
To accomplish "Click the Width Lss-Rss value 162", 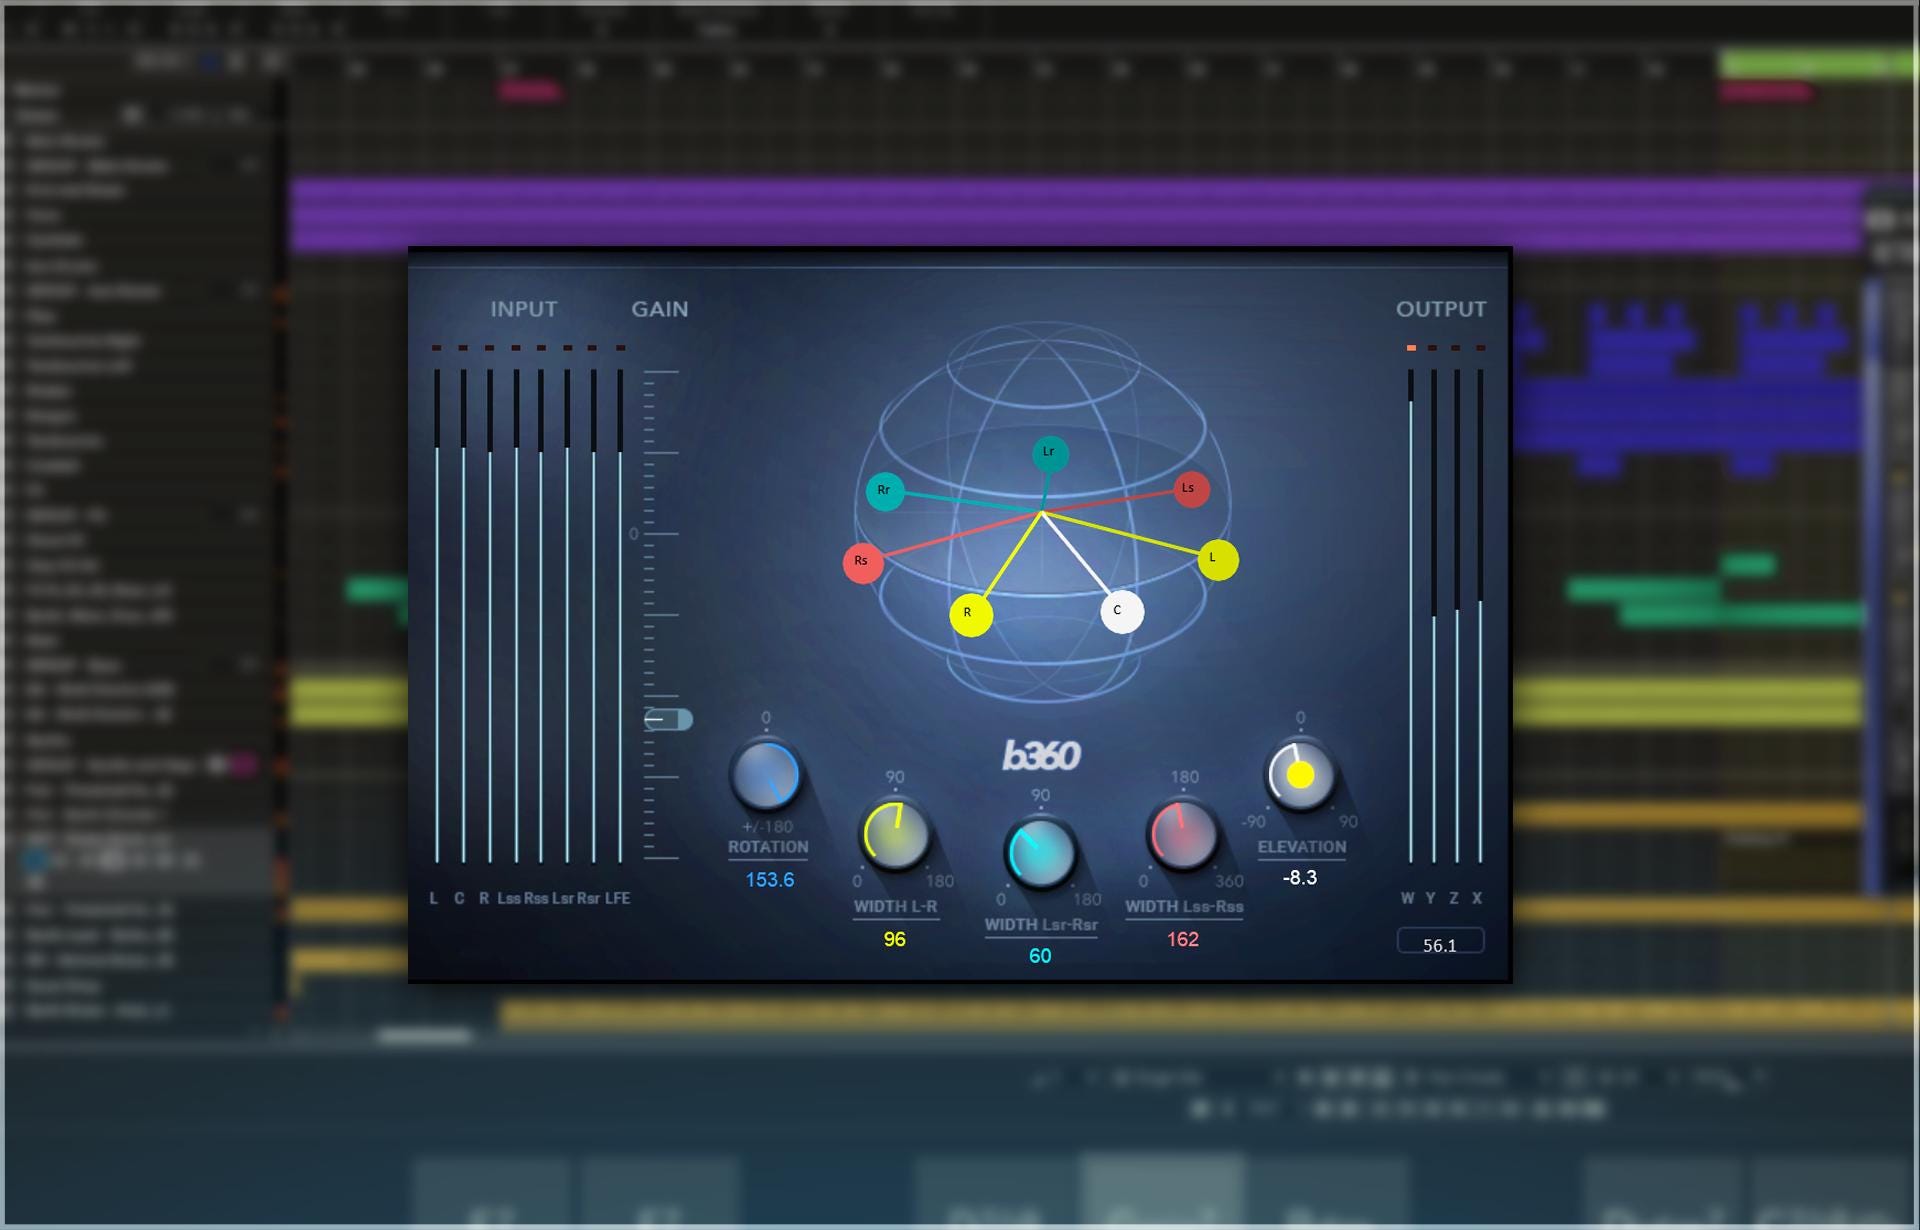I will [x=1182, y=939].
